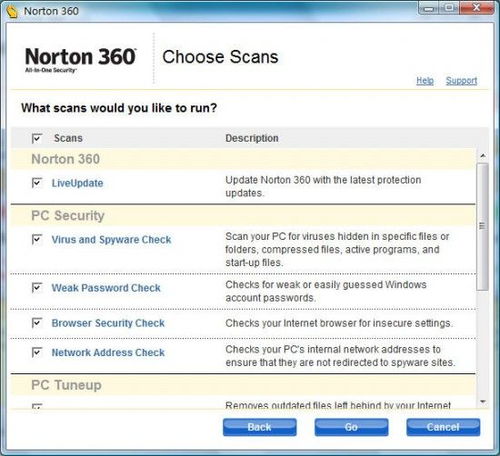Viewport: 500px width, 456px height.
Task: Open the Virus and Spyware Check link
Action: pyautogui.click(x=111, y=240)
